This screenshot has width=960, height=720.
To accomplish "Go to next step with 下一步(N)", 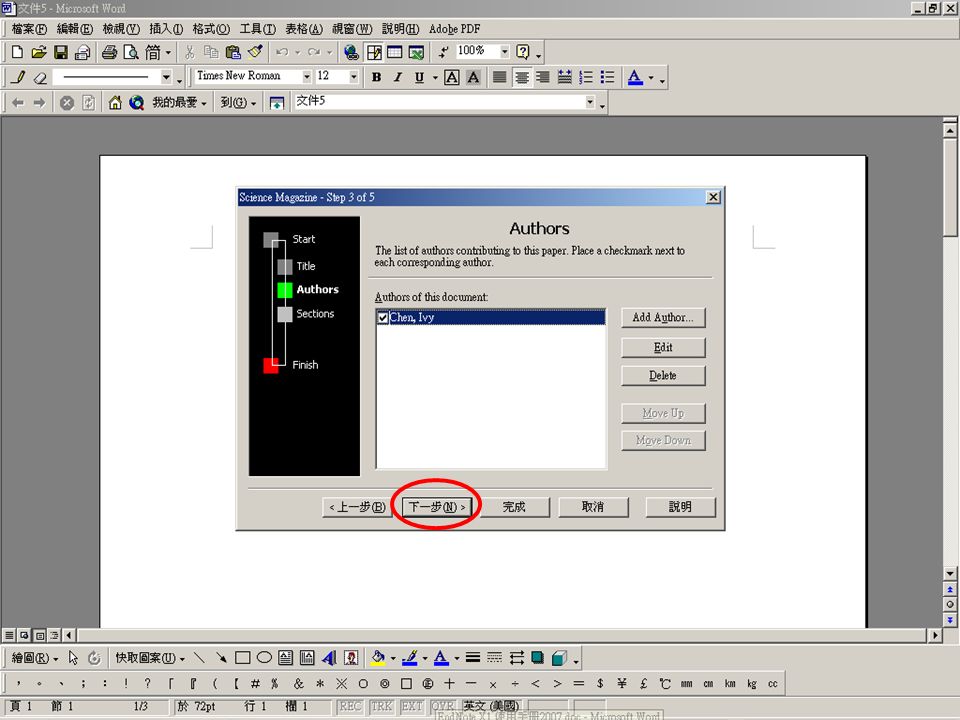I will coord(437,507).
